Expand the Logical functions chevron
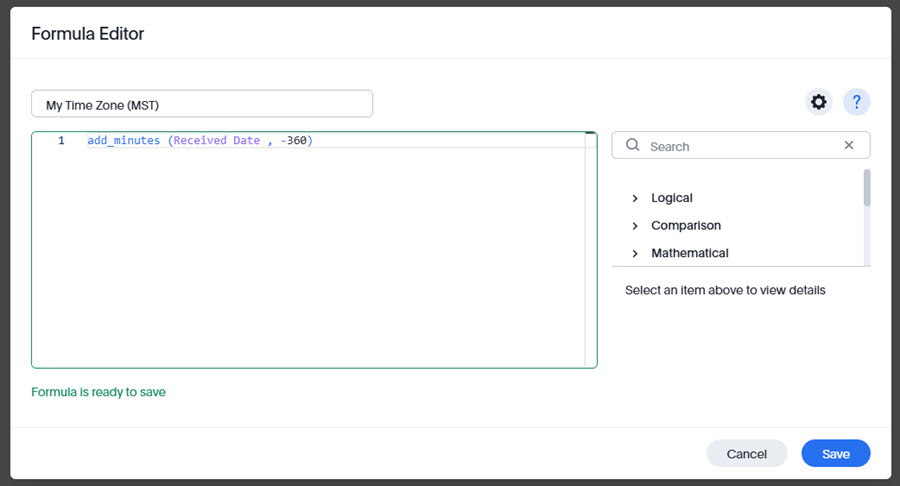The height and width of the screenshot is (486, 900). (x=635, y=198)
